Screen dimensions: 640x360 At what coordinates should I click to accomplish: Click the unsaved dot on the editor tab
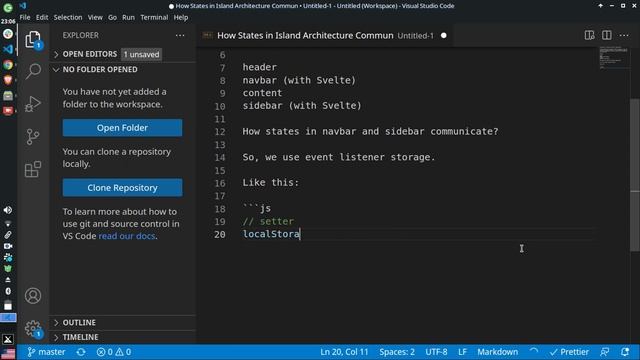coord(444,36)
